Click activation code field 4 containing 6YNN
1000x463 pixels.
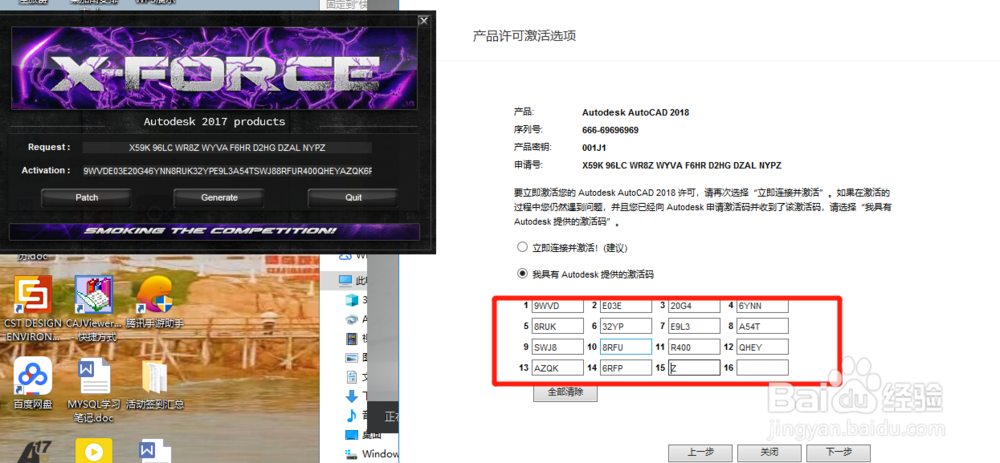pos(762,306)
